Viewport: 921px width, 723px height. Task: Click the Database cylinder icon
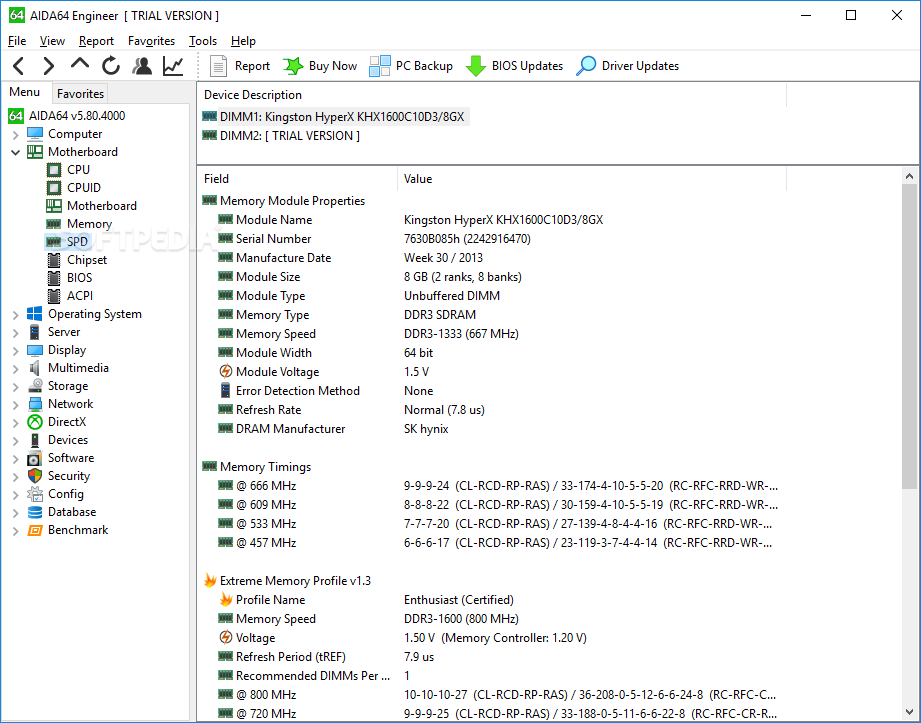coord(35,512)
